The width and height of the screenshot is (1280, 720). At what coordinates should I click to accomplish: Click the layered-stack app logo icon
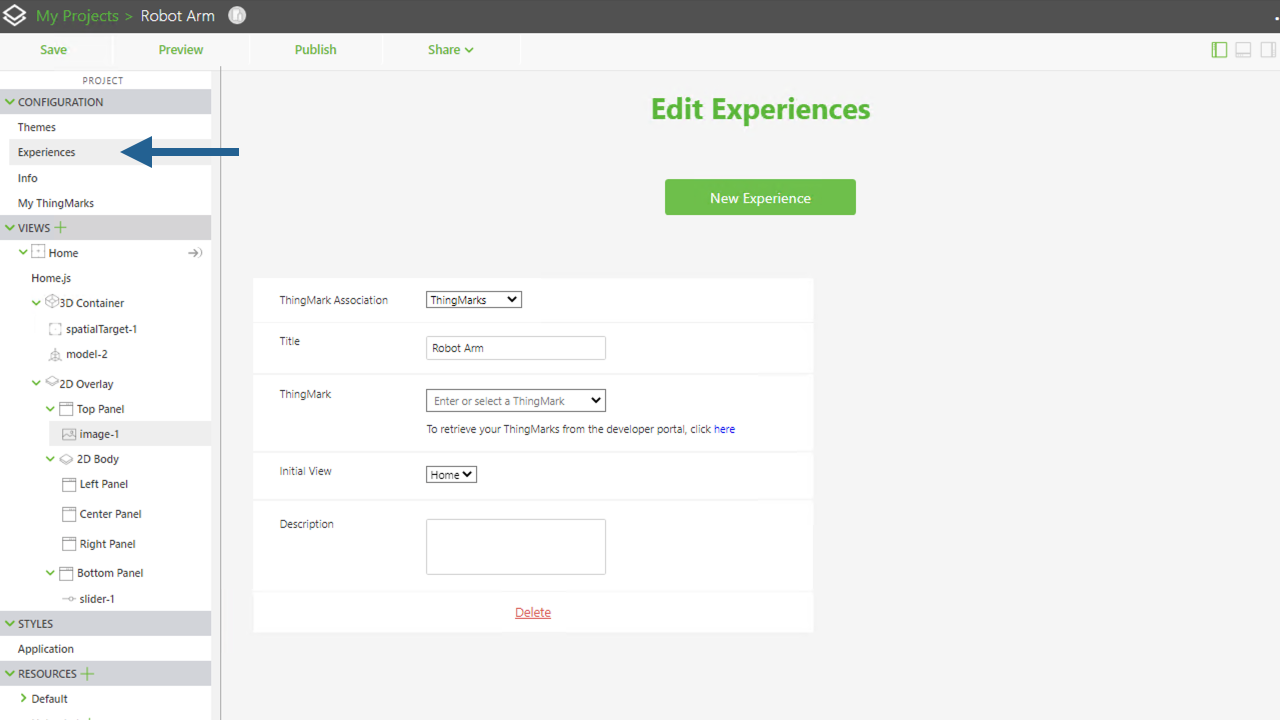pyautogui.click(x=15, y=16)
